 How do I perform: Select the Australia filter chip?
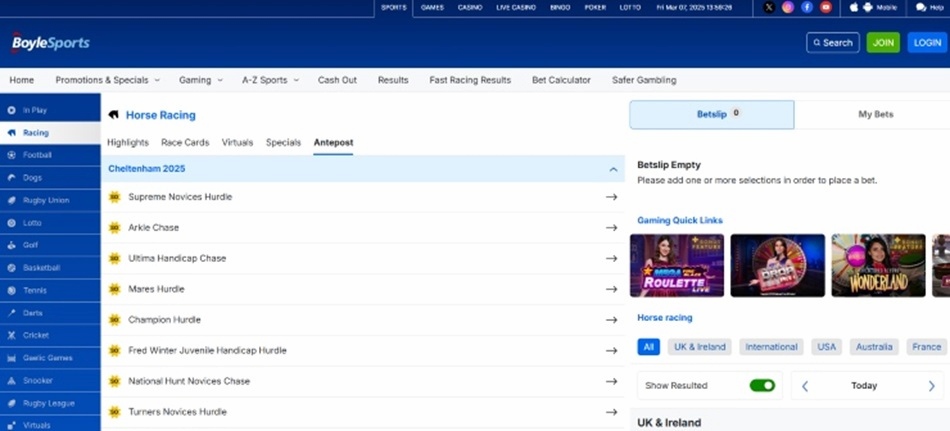click(x=873, y=347)
